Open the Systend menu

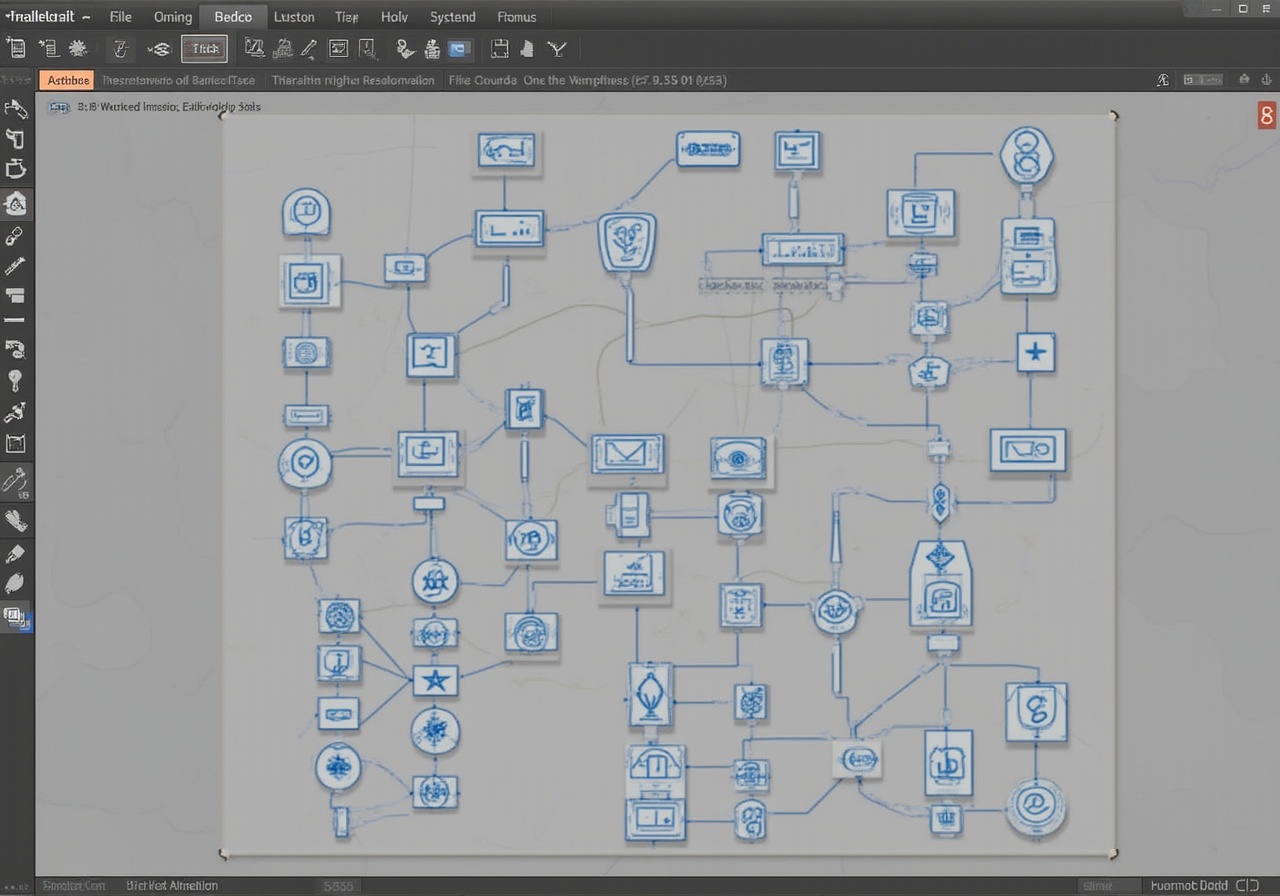pyautogui.click(x=452, y=16)
